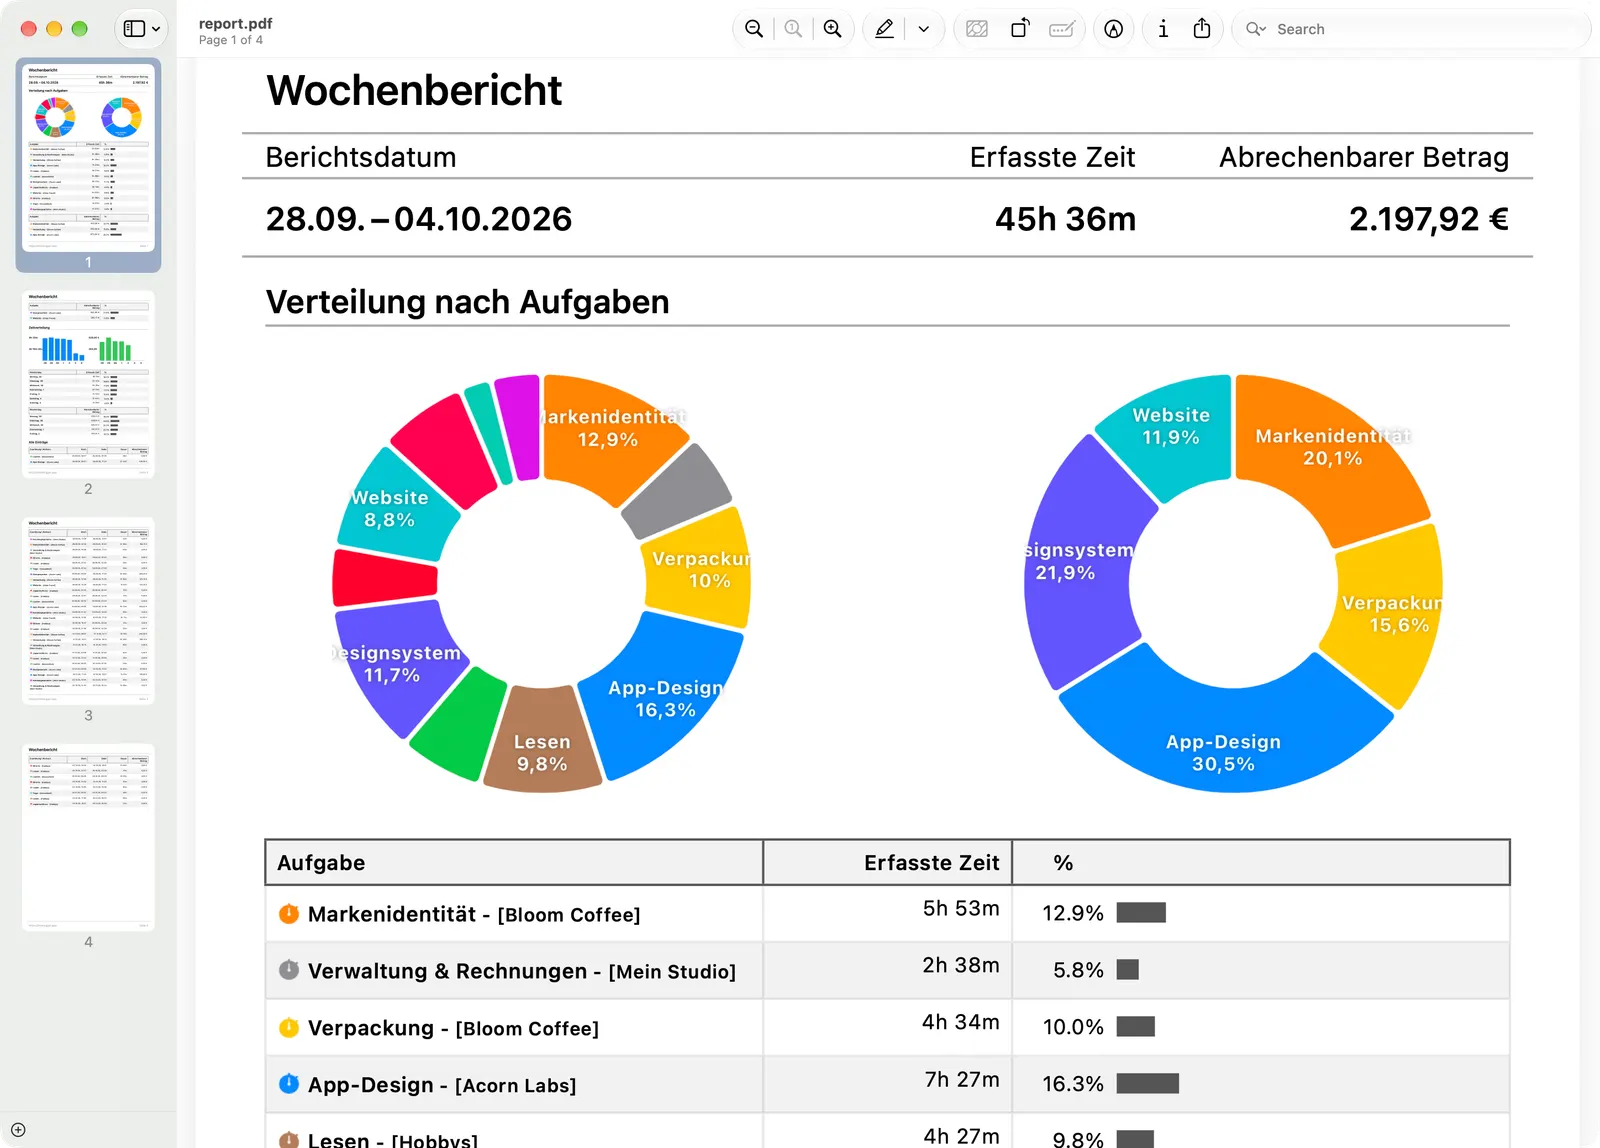Activate the highlight pen tool

tap(884, 29)
